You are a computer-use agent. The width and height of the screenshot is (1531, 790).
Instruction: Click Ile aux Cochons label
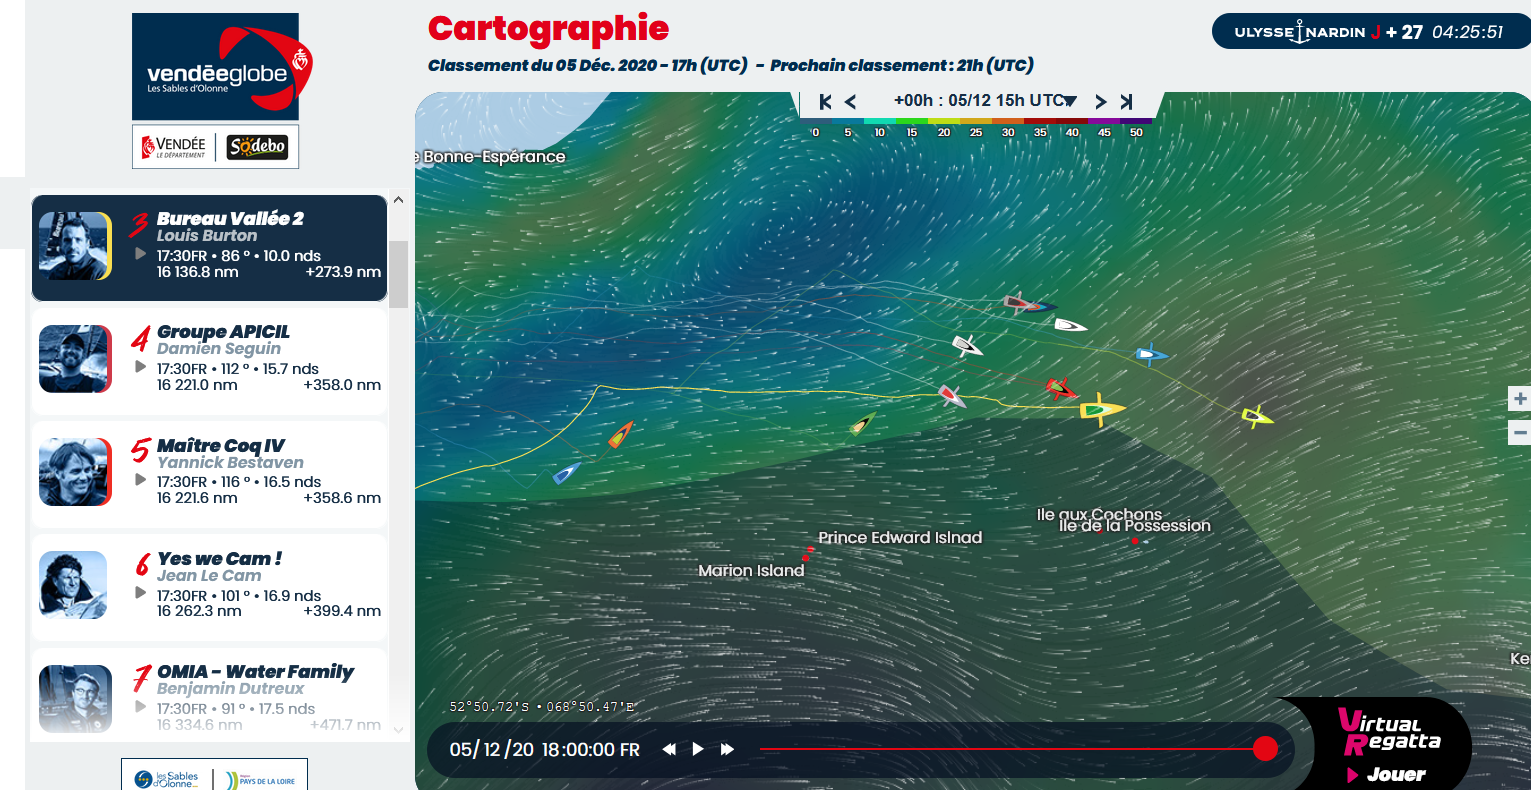[1099, 513]
